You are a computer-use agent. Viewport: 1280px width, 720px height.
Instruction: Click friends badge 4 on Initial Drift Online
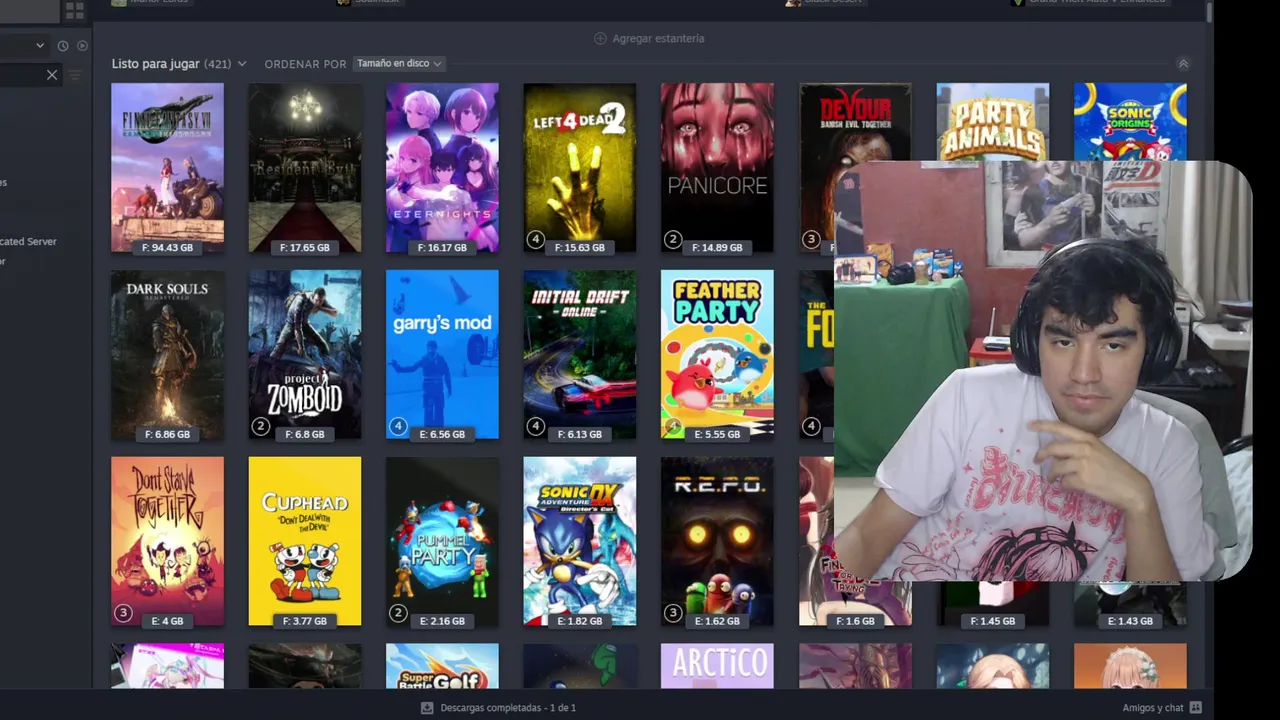535,427
